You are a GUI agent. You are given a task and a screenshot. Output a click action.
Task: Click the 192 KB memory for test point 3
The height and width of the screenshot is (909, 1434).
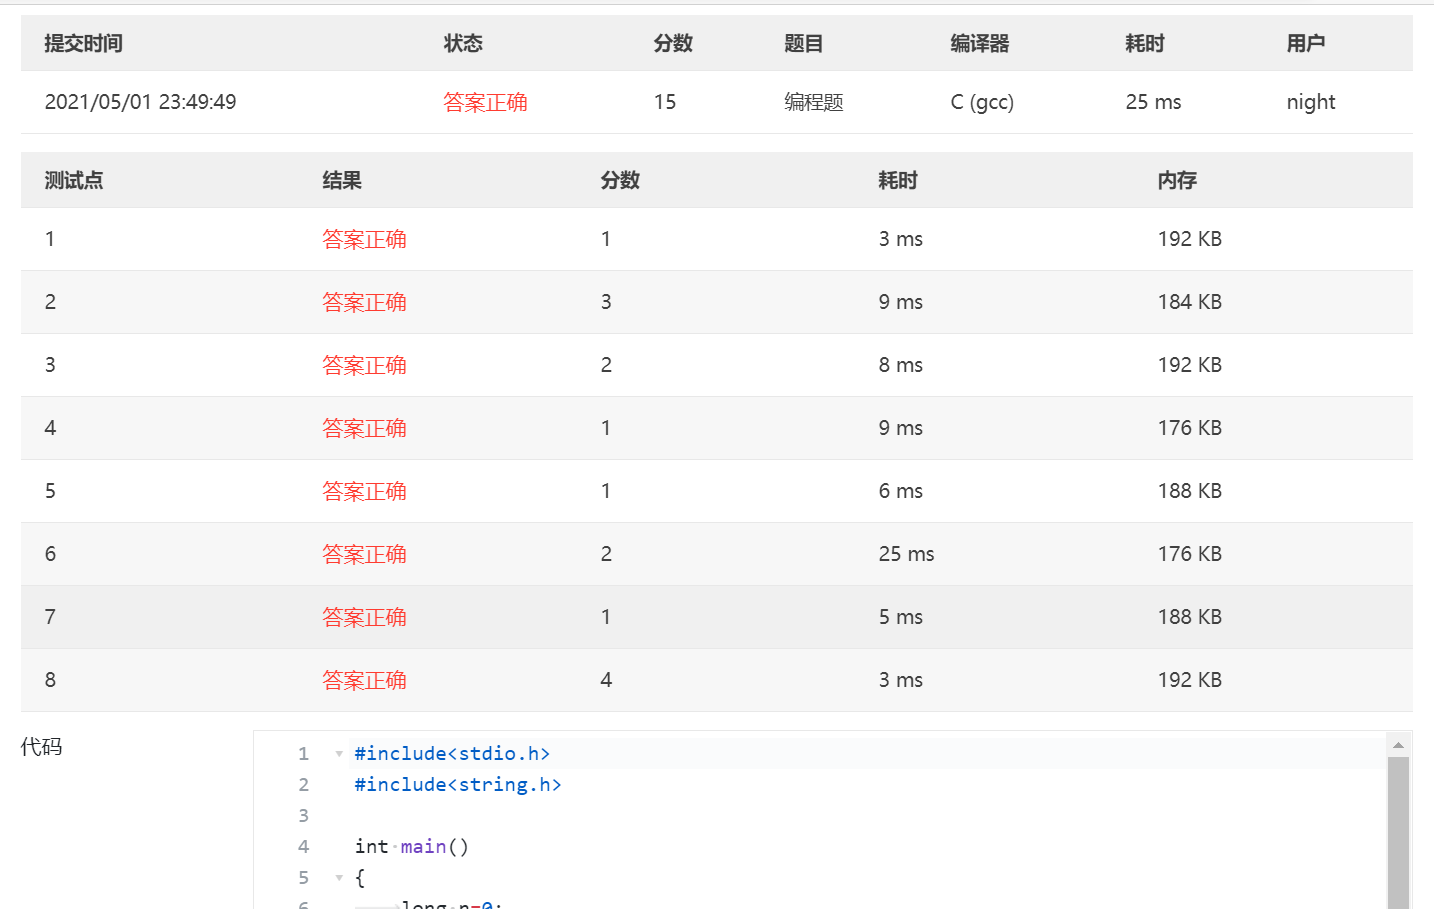point(1190,365)
